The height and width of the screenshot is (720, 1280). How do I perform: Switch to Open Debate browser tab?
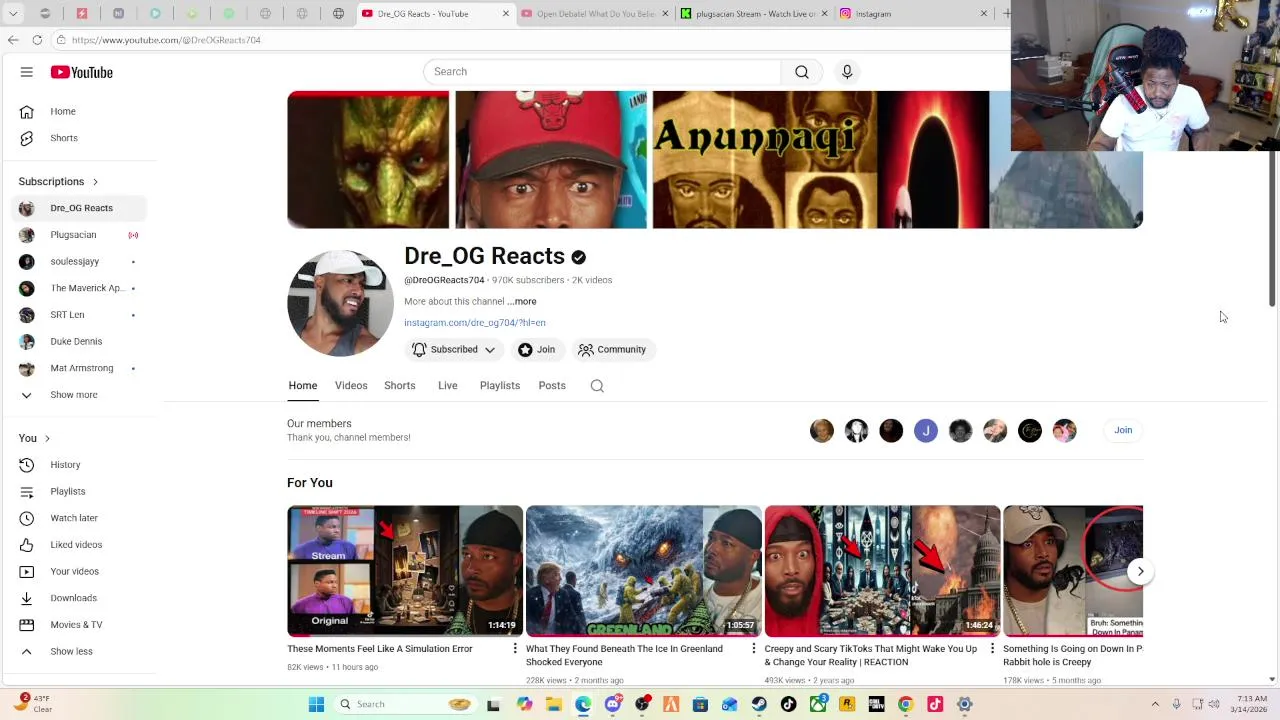(x=594, y=14)
